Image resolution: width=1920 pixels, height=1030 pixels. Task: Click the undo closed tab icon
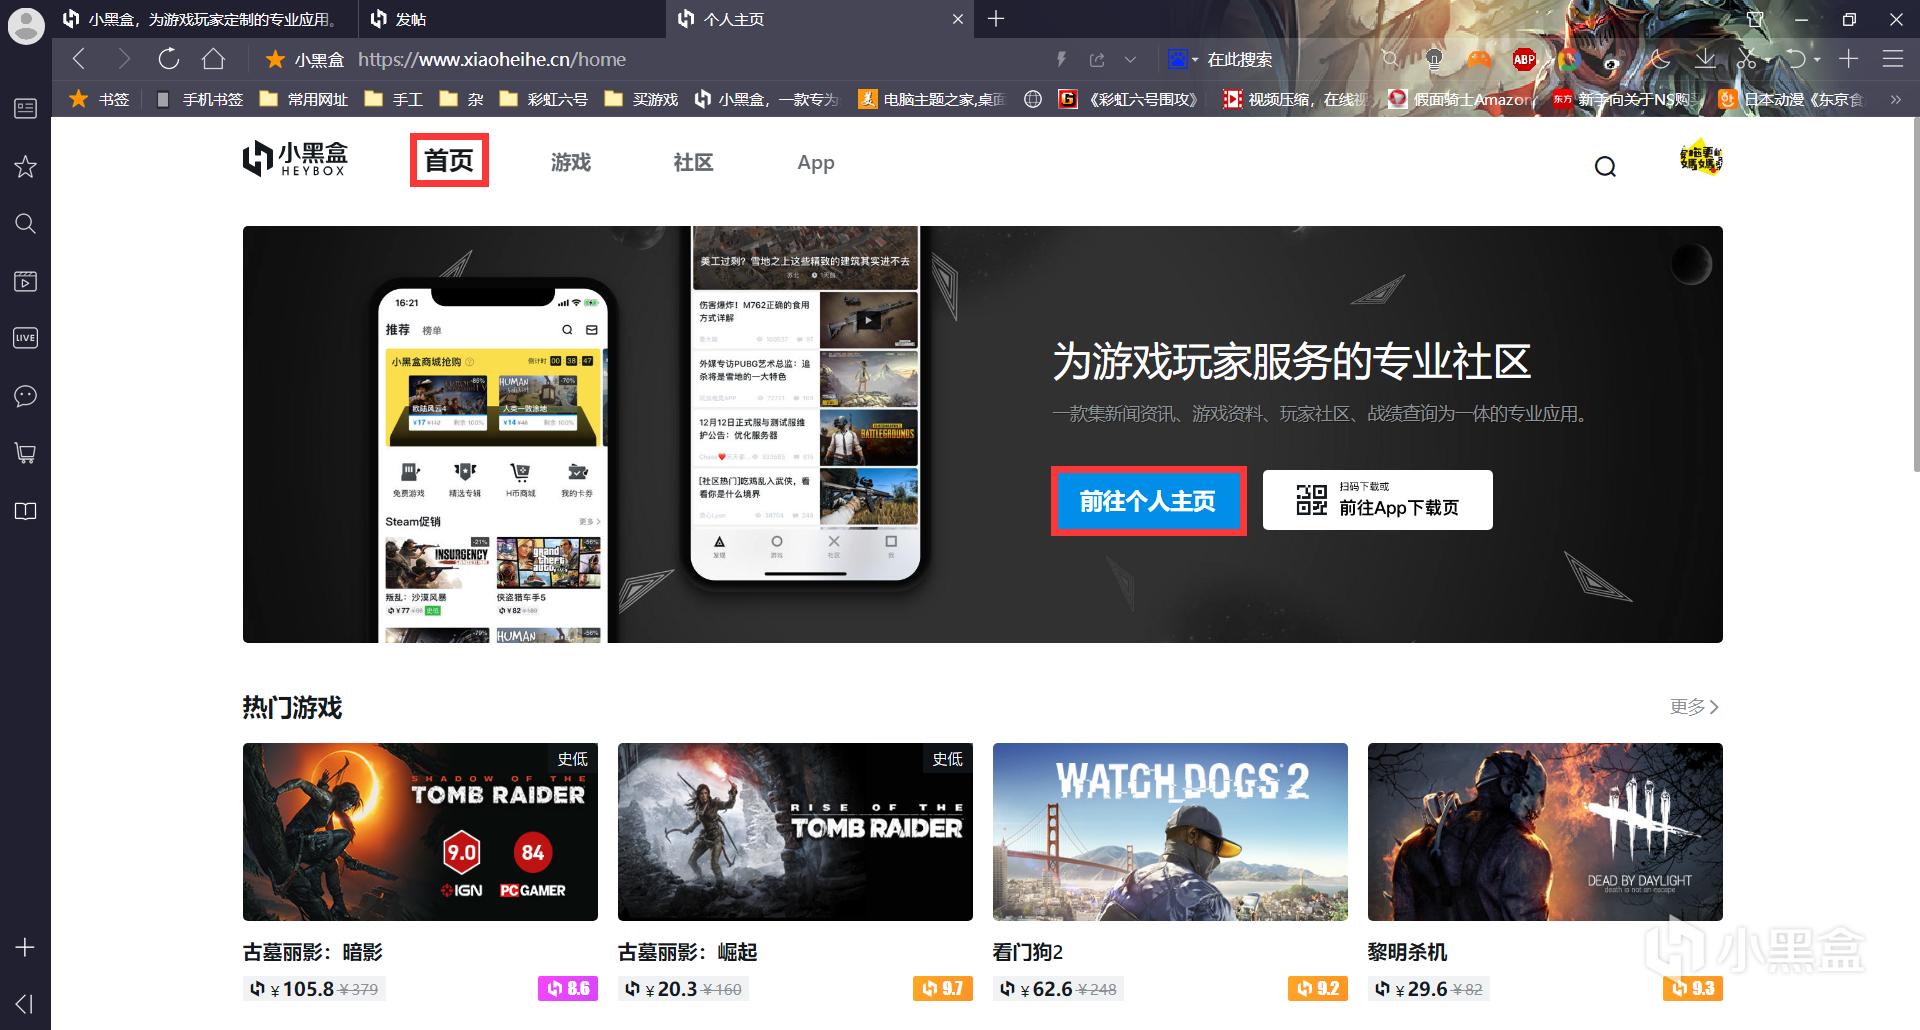(x=1797, y=60)
